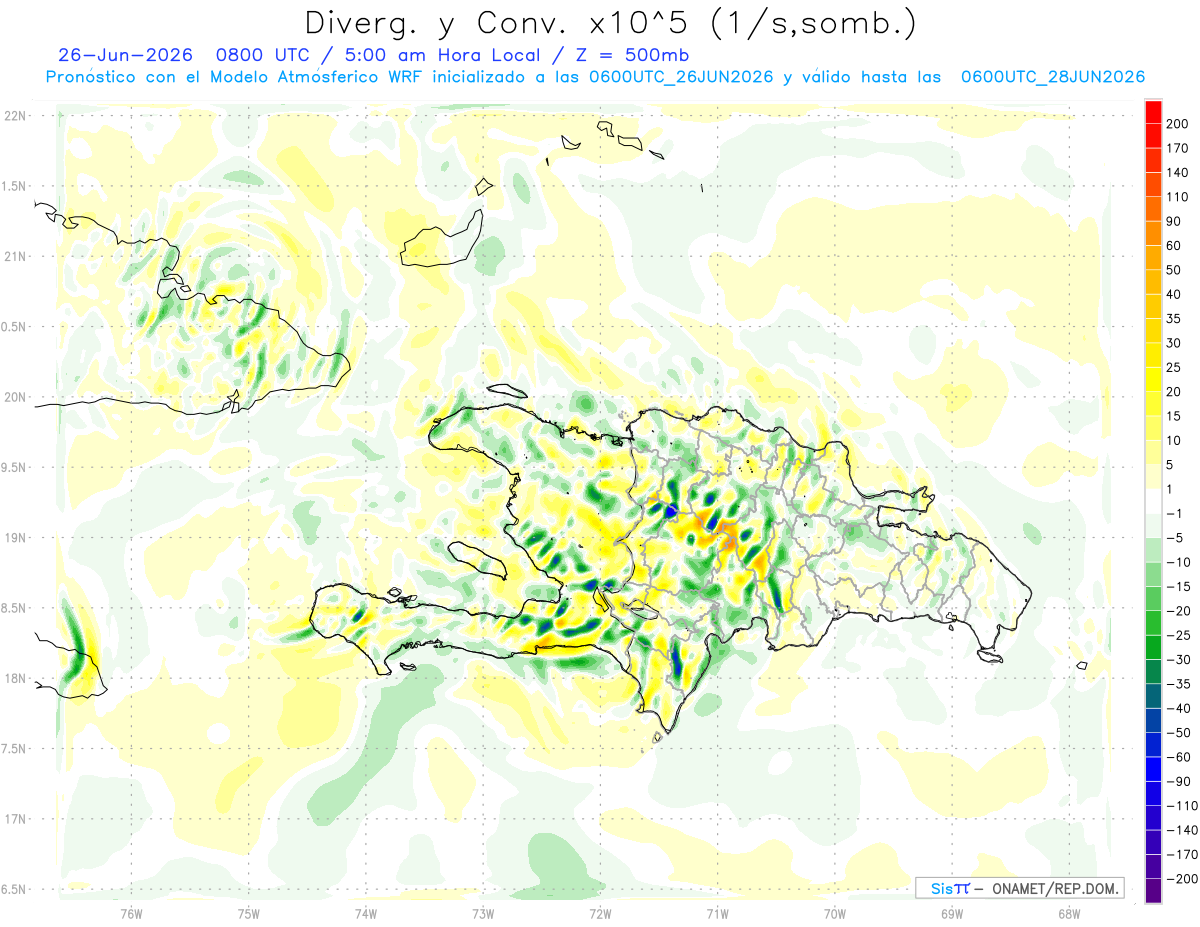This screenshot has height=927, width=1200.
Task: Click the "ONAMET/REP.DOM." credit label
Action: point(1056,888)
